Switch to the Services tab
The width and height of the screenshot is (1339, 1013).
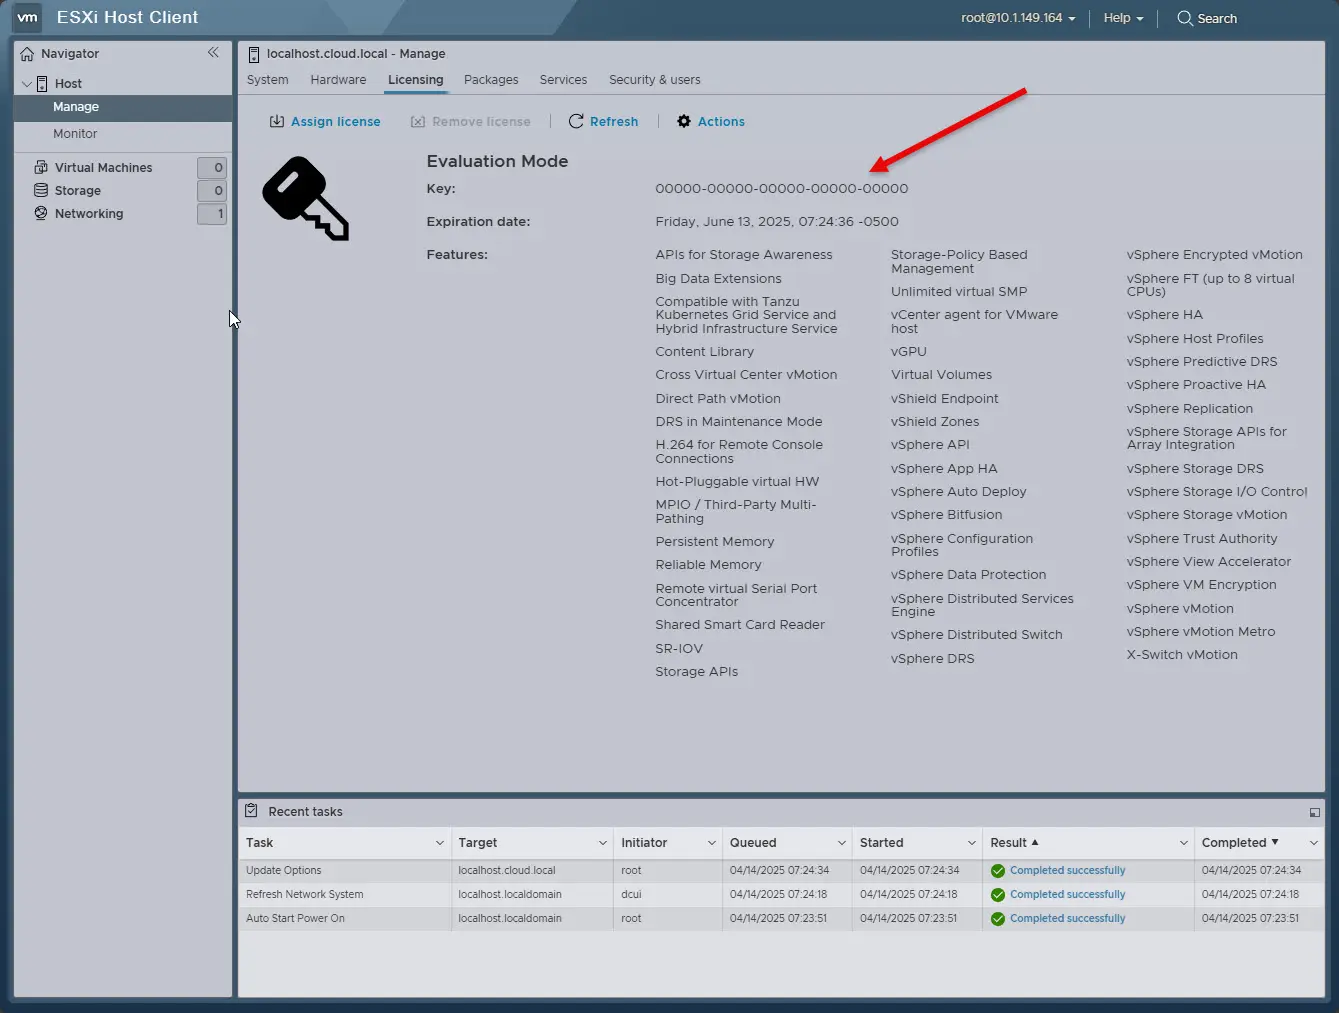click(x=563, y=80)
